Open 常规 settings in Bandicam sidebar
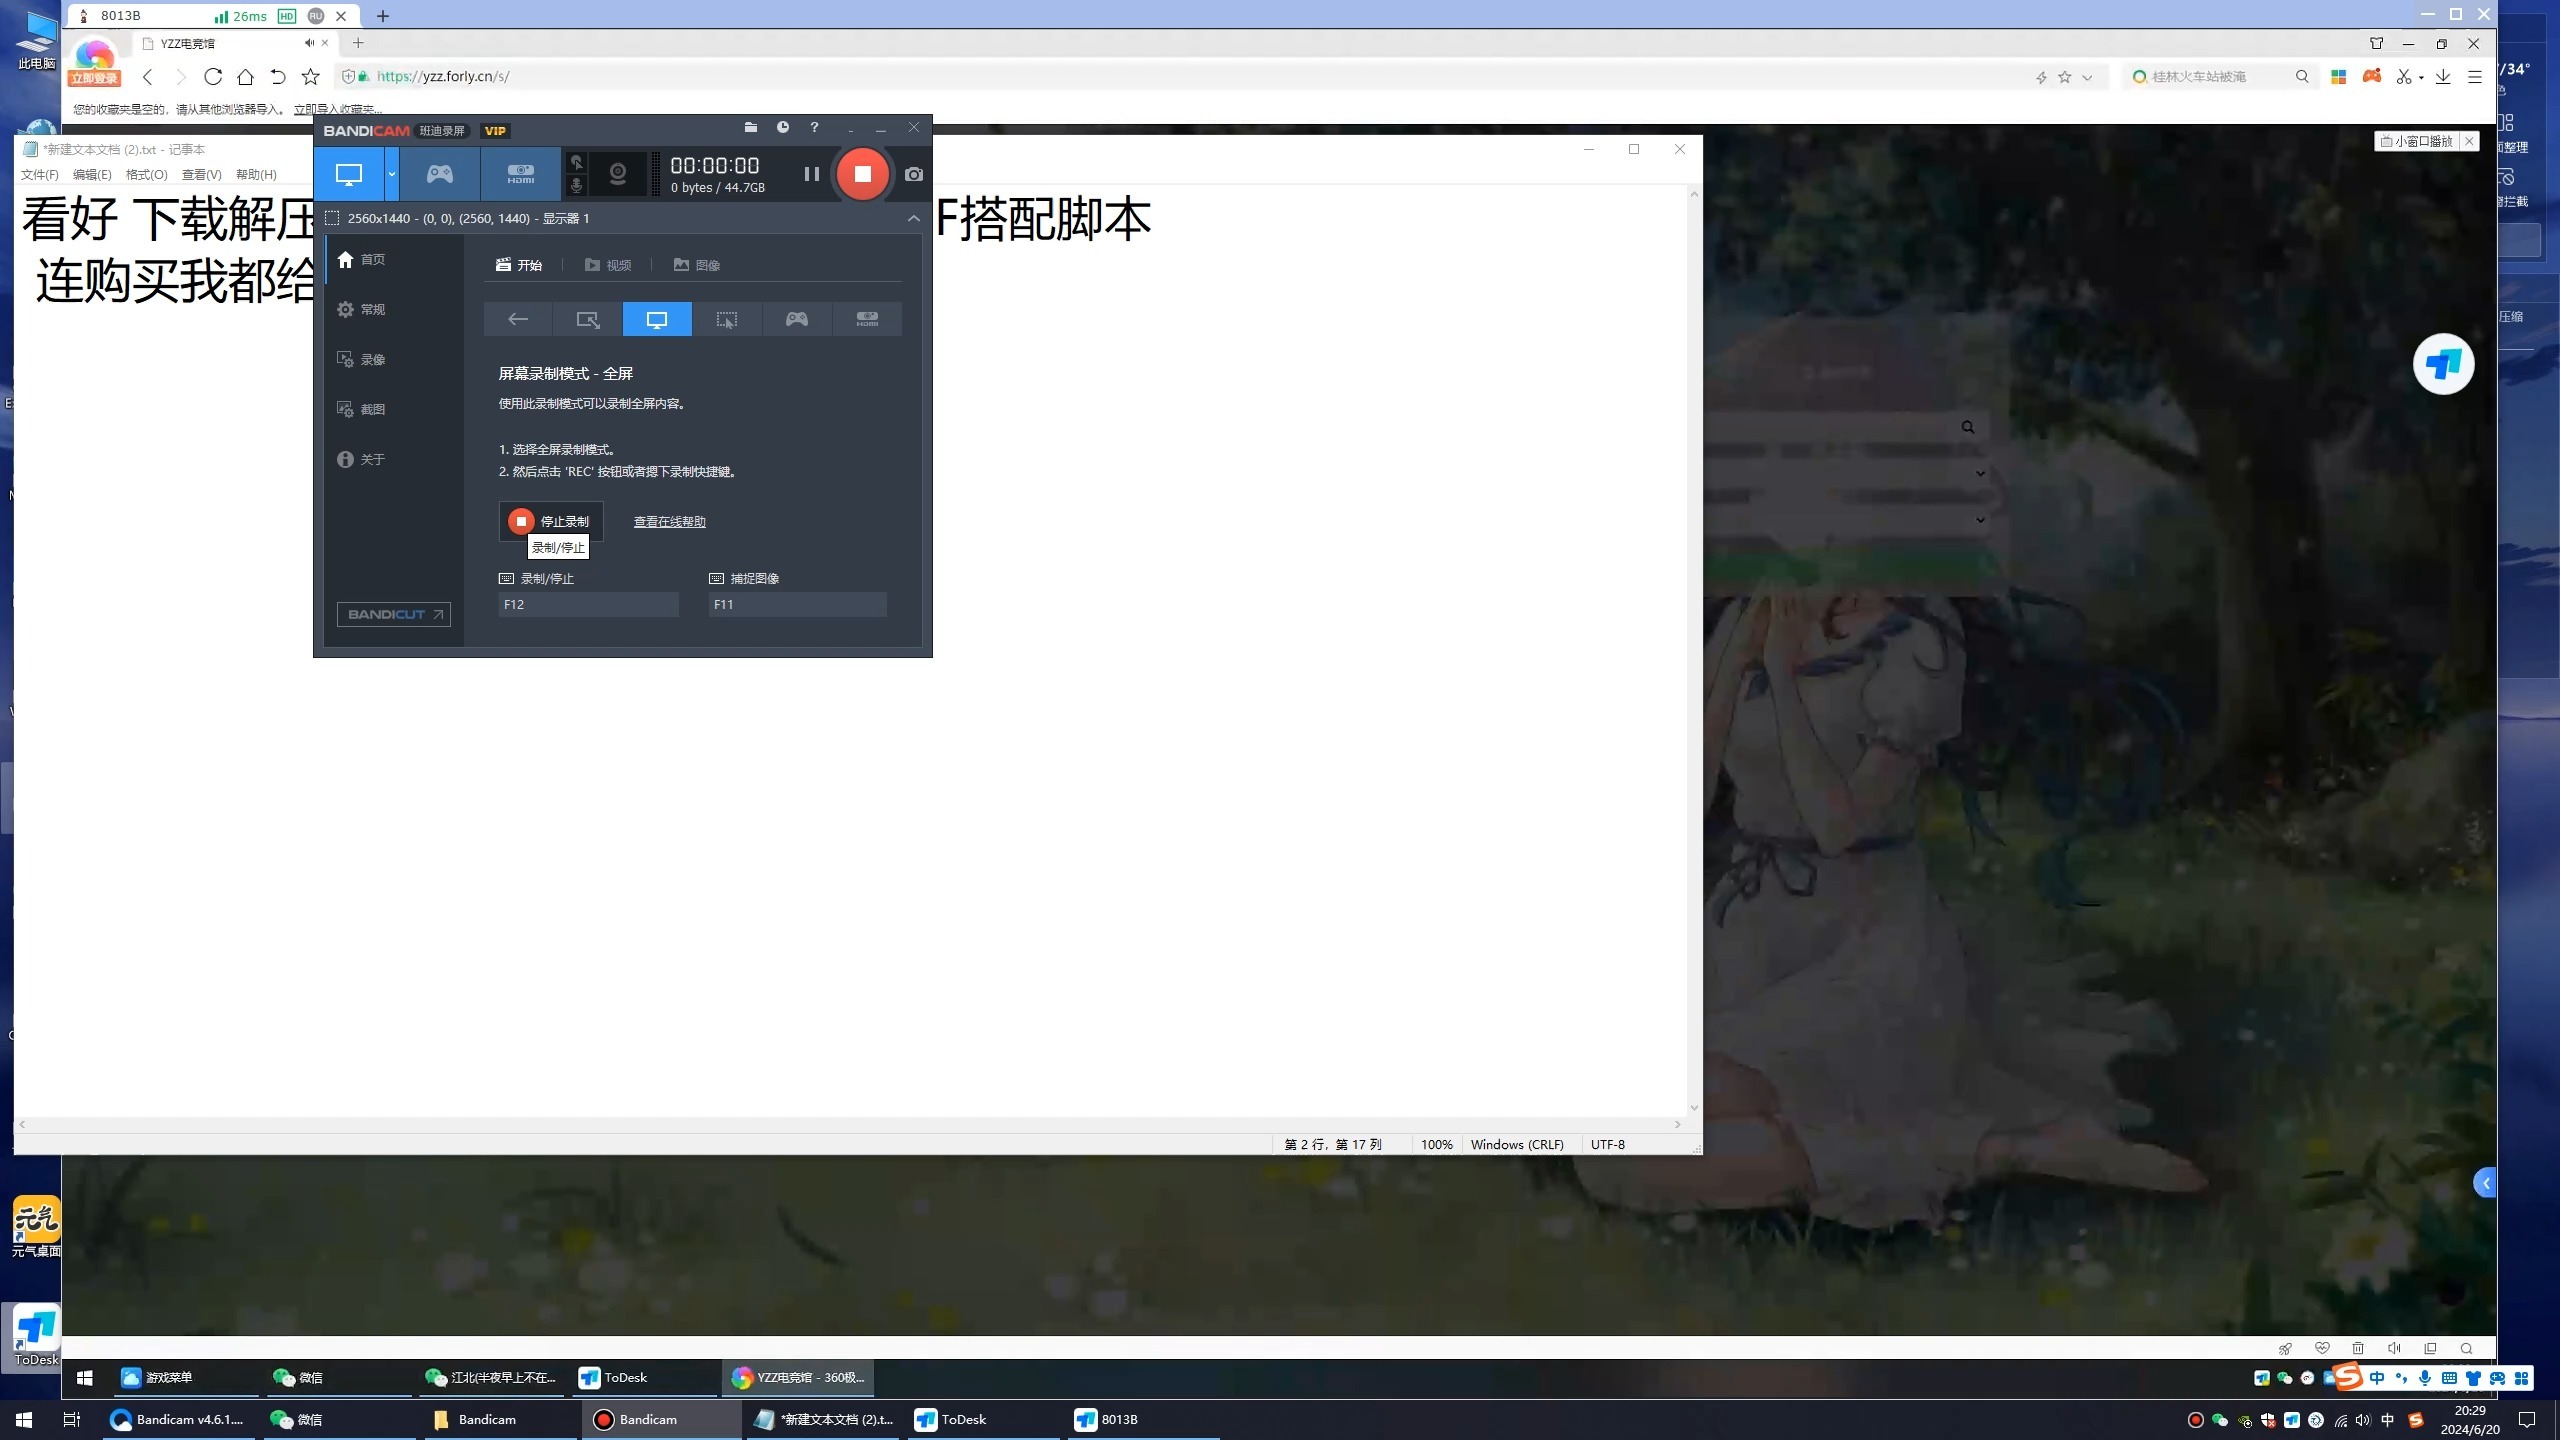The height and width of the screenshot is (1440, 2560). (393, 310)
